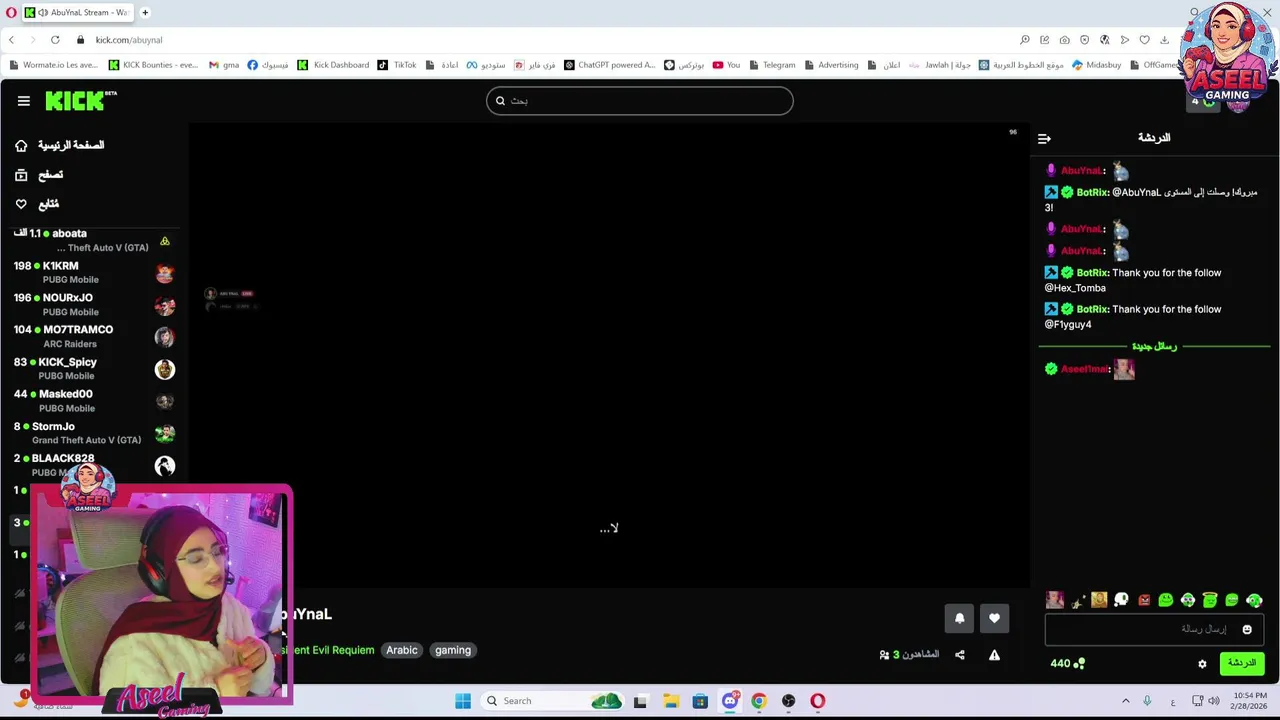Click the home icon in the sidebar

pyautogui.click(x=21, y=145)
